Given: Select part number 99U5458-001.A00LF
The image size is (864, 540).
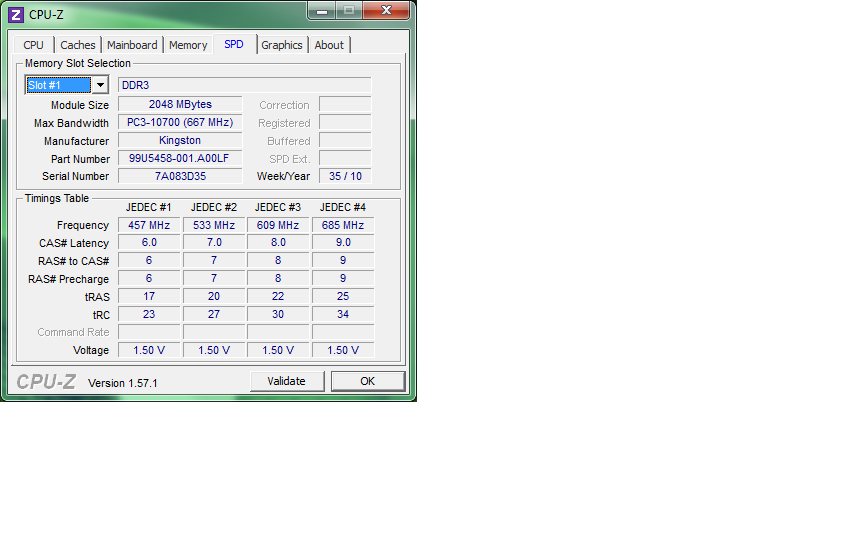Looking at the screenshot, I should (180, 159).
